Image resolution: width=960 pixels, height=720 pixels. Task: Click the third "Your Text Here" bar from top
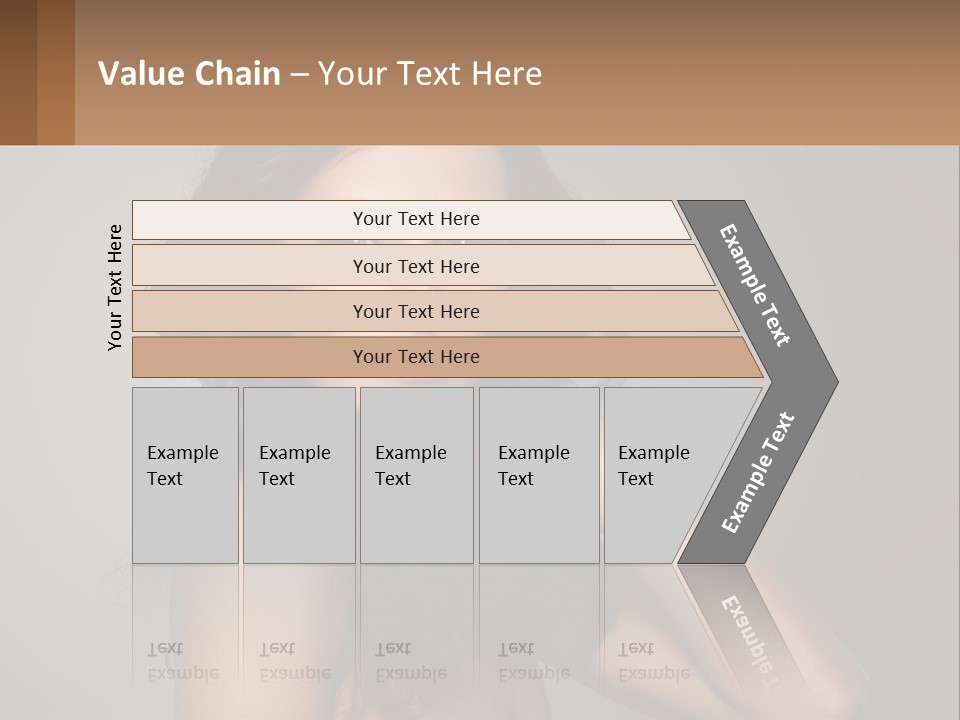click(416, 311)
